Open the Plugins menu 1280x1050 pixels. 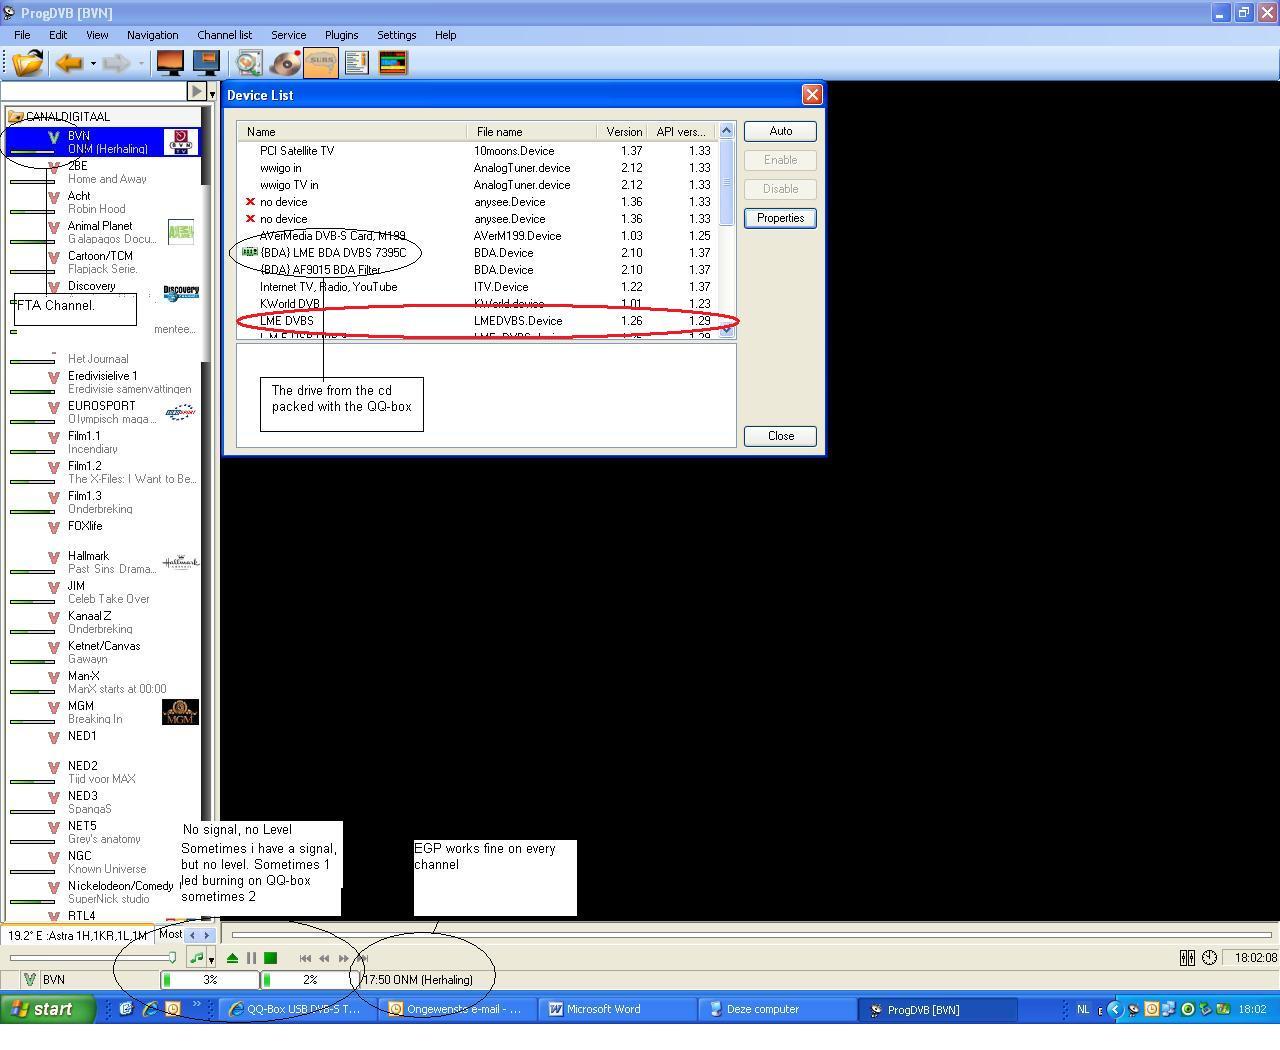341,35
